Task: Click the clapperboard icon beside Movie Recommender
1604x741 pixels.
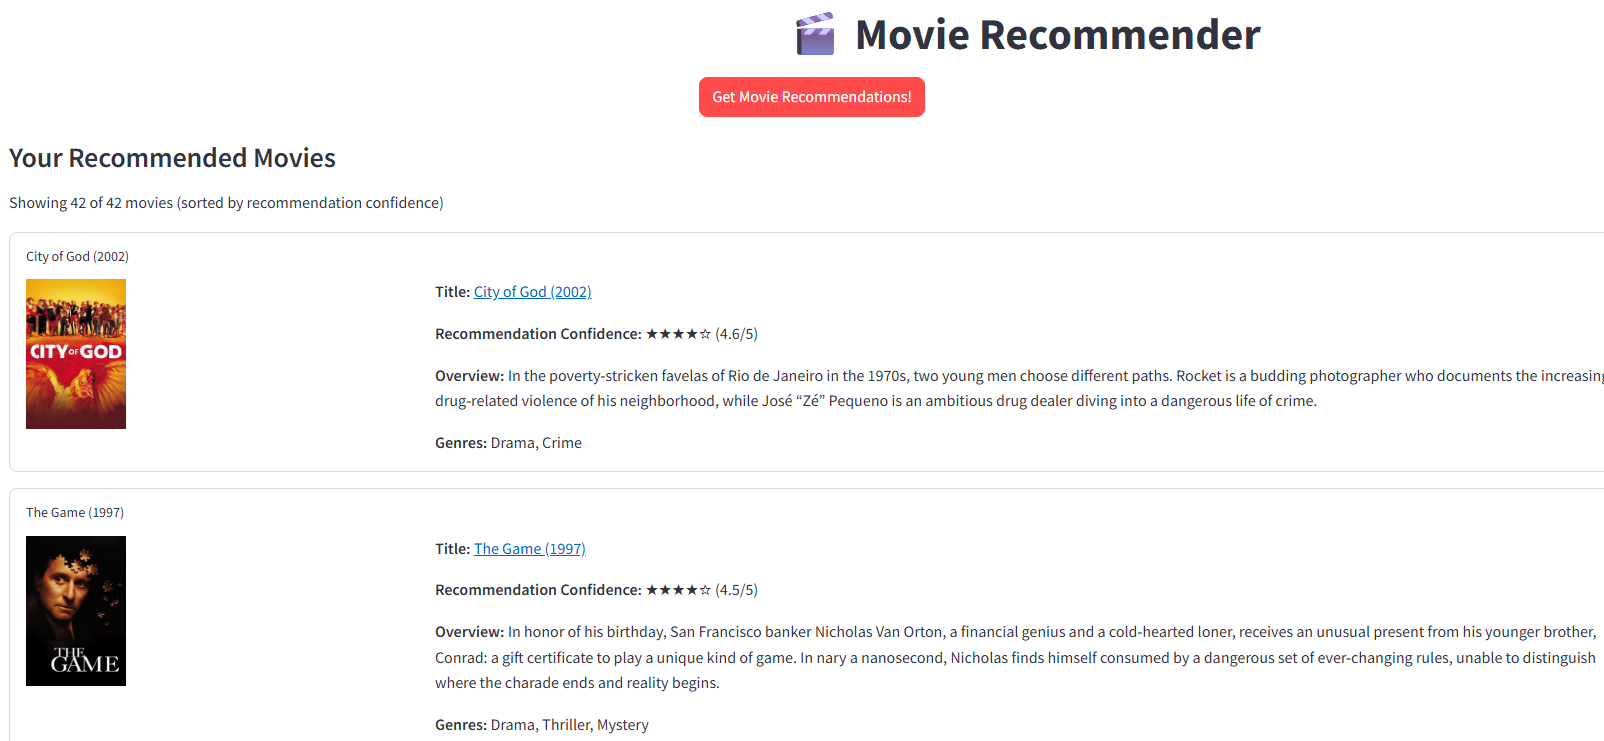Action: pyautogui.click(x=815, y=34)
